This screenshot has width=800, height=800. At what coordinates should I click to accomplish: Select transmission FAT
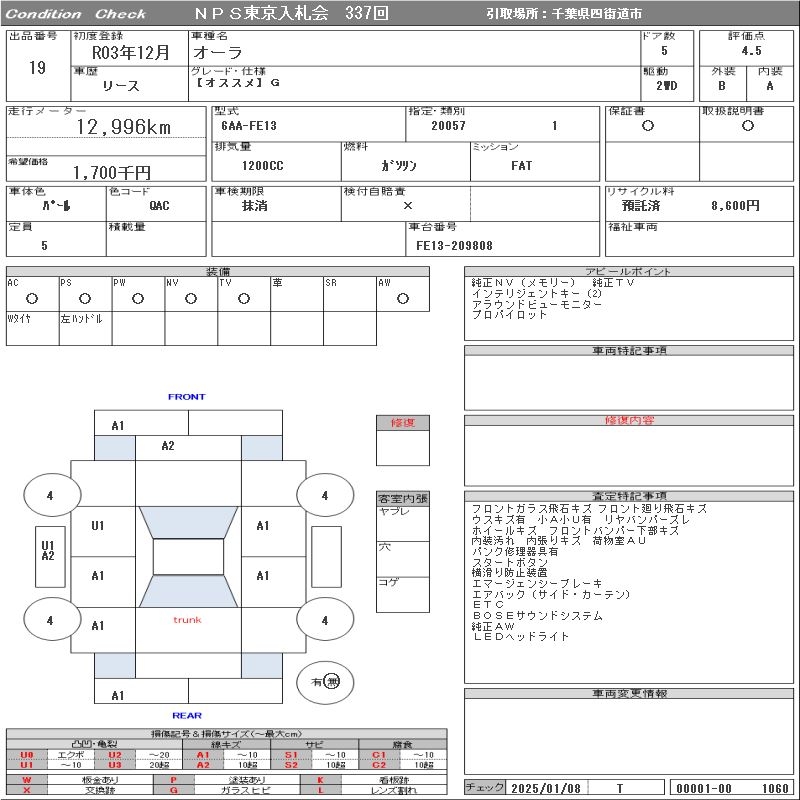tap(521, 166)
